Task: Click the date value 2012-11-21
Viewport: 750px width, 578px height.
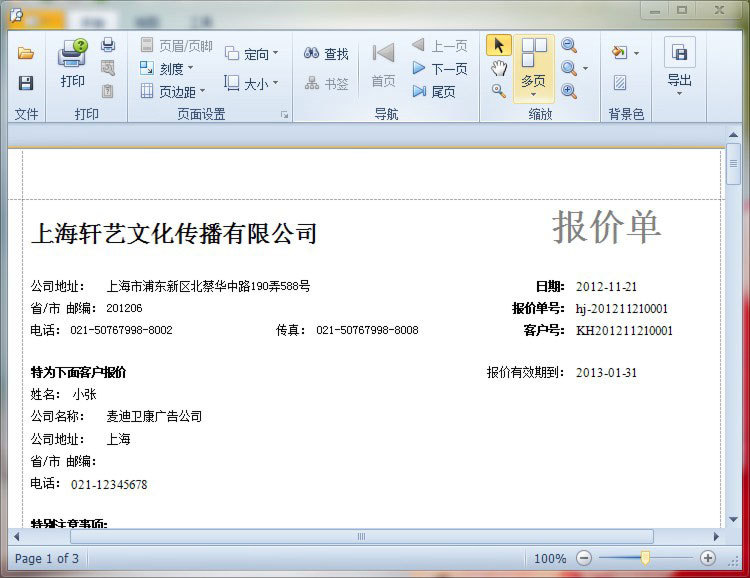Action: click(x=607, y=287)
